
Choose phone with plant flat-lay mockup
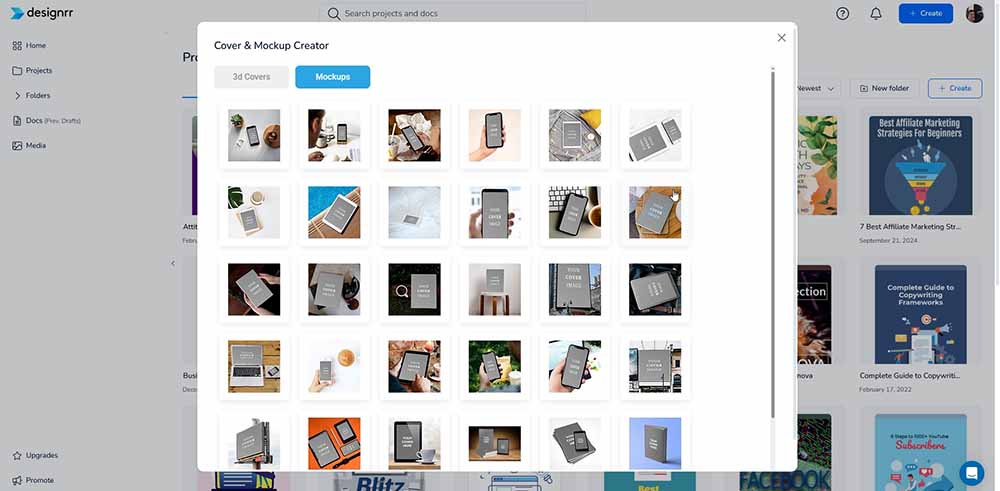[254, 135]
